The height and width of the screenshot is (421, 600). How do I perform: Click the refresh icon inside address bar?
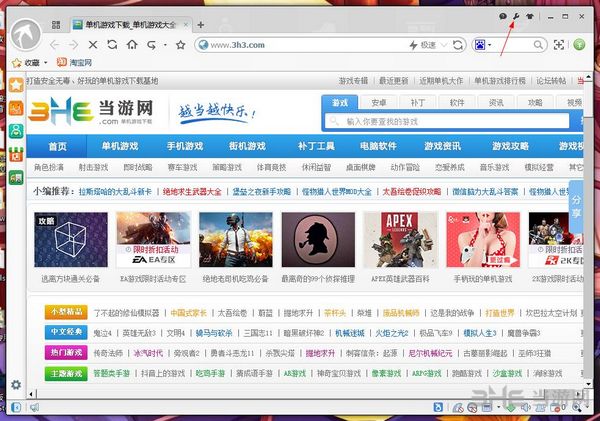(x=458, y=45)
